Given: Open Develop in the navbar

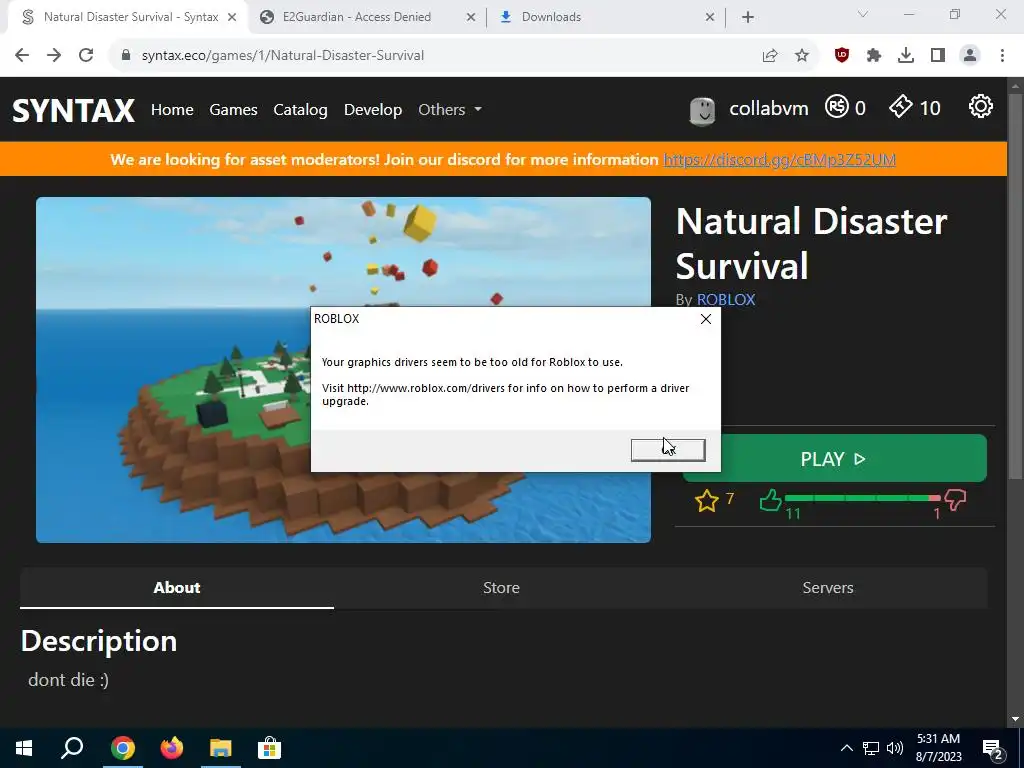Looking at the screenshot, I should [373, 110].
